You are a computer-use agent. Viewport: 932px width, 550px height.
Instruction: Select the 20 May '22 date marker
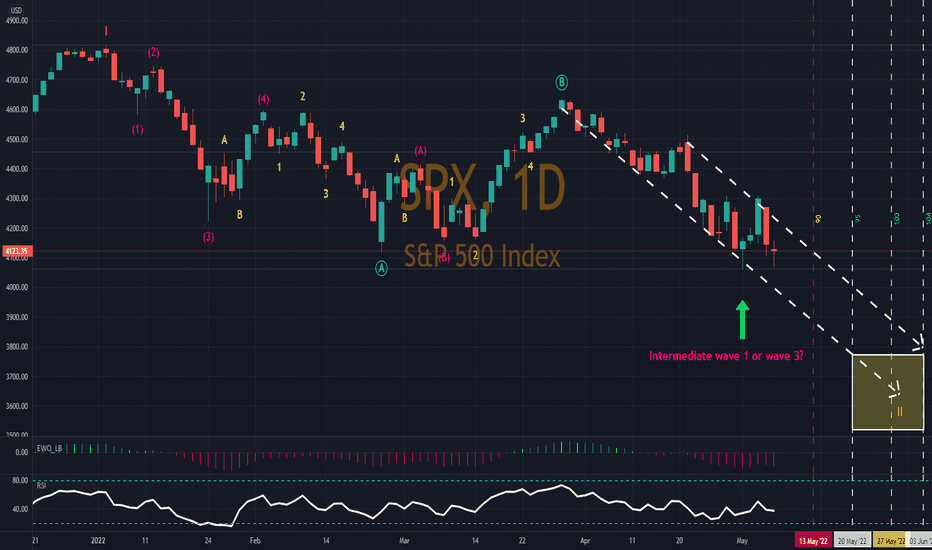tap(852, 540)
